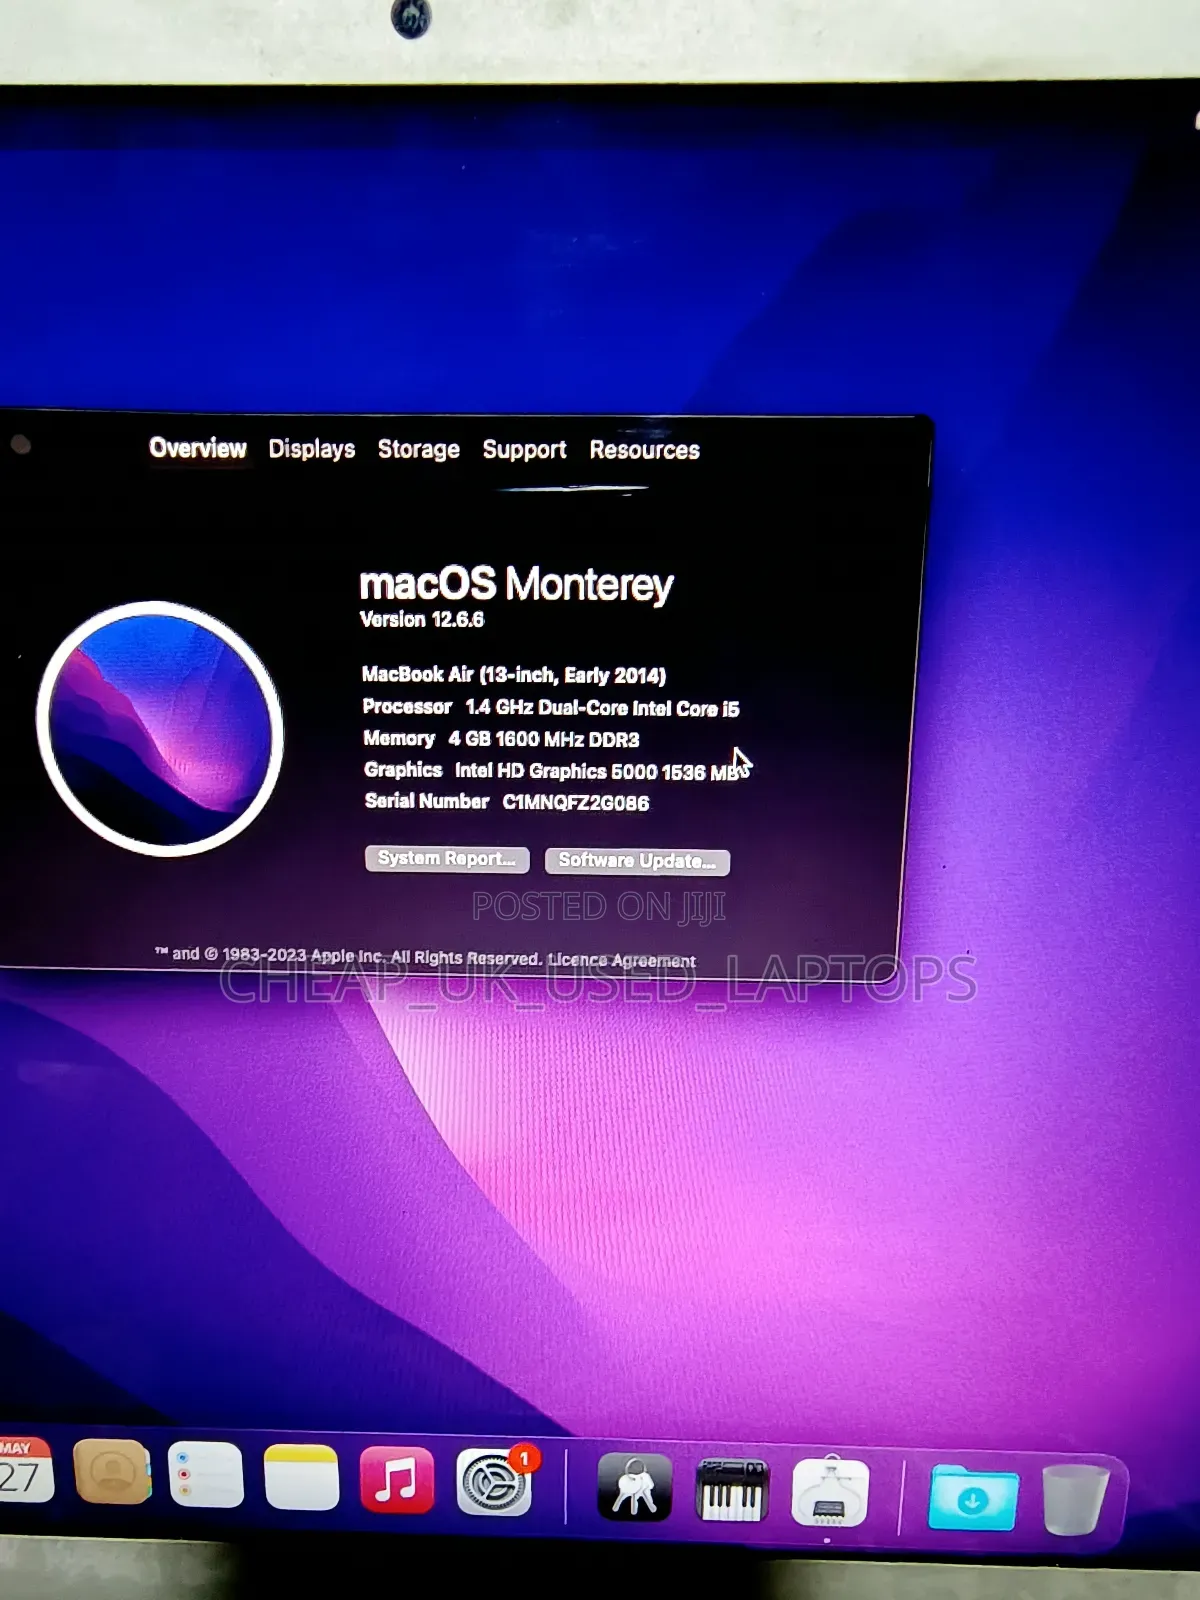Open the Notes app in the Dock
The height and width of the screenshot is (1600, 1200).
pyautogui.click(x=301, y=1477)
